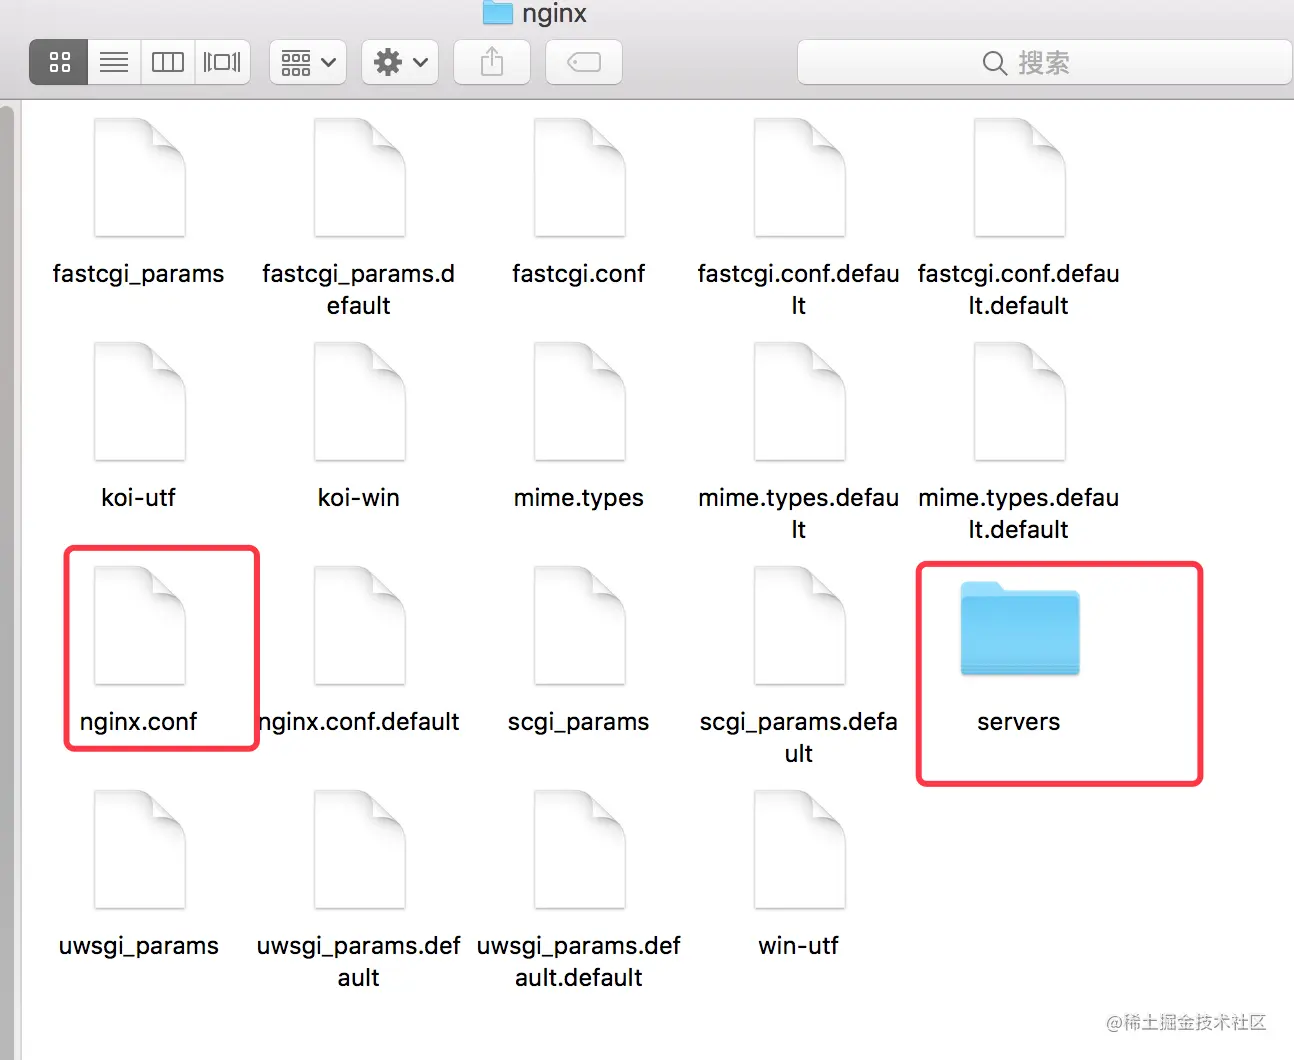Click the 'fastcgi.conf' file name label
The image size is (1294, 1060).
pyautogui.click(x=578, y=273)
